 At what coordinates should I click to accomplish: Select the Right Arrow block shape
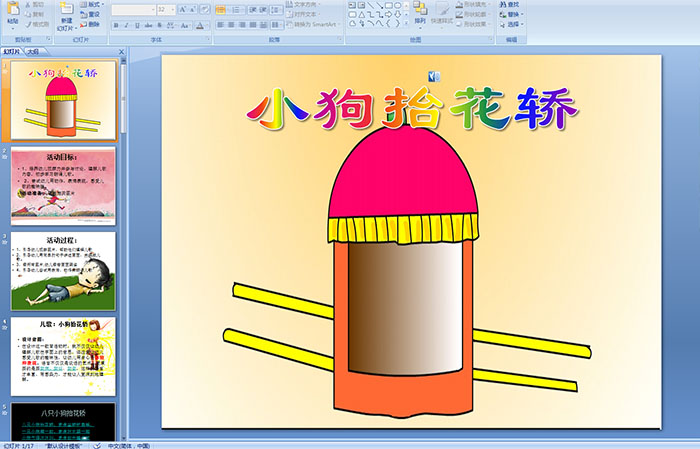coord(388,14)
